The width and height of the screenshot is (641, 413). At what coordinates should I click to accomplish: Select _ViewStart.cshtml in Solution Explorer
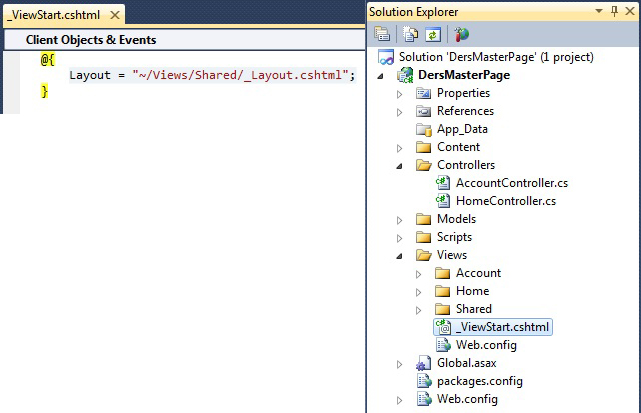[x=502, y=327]
